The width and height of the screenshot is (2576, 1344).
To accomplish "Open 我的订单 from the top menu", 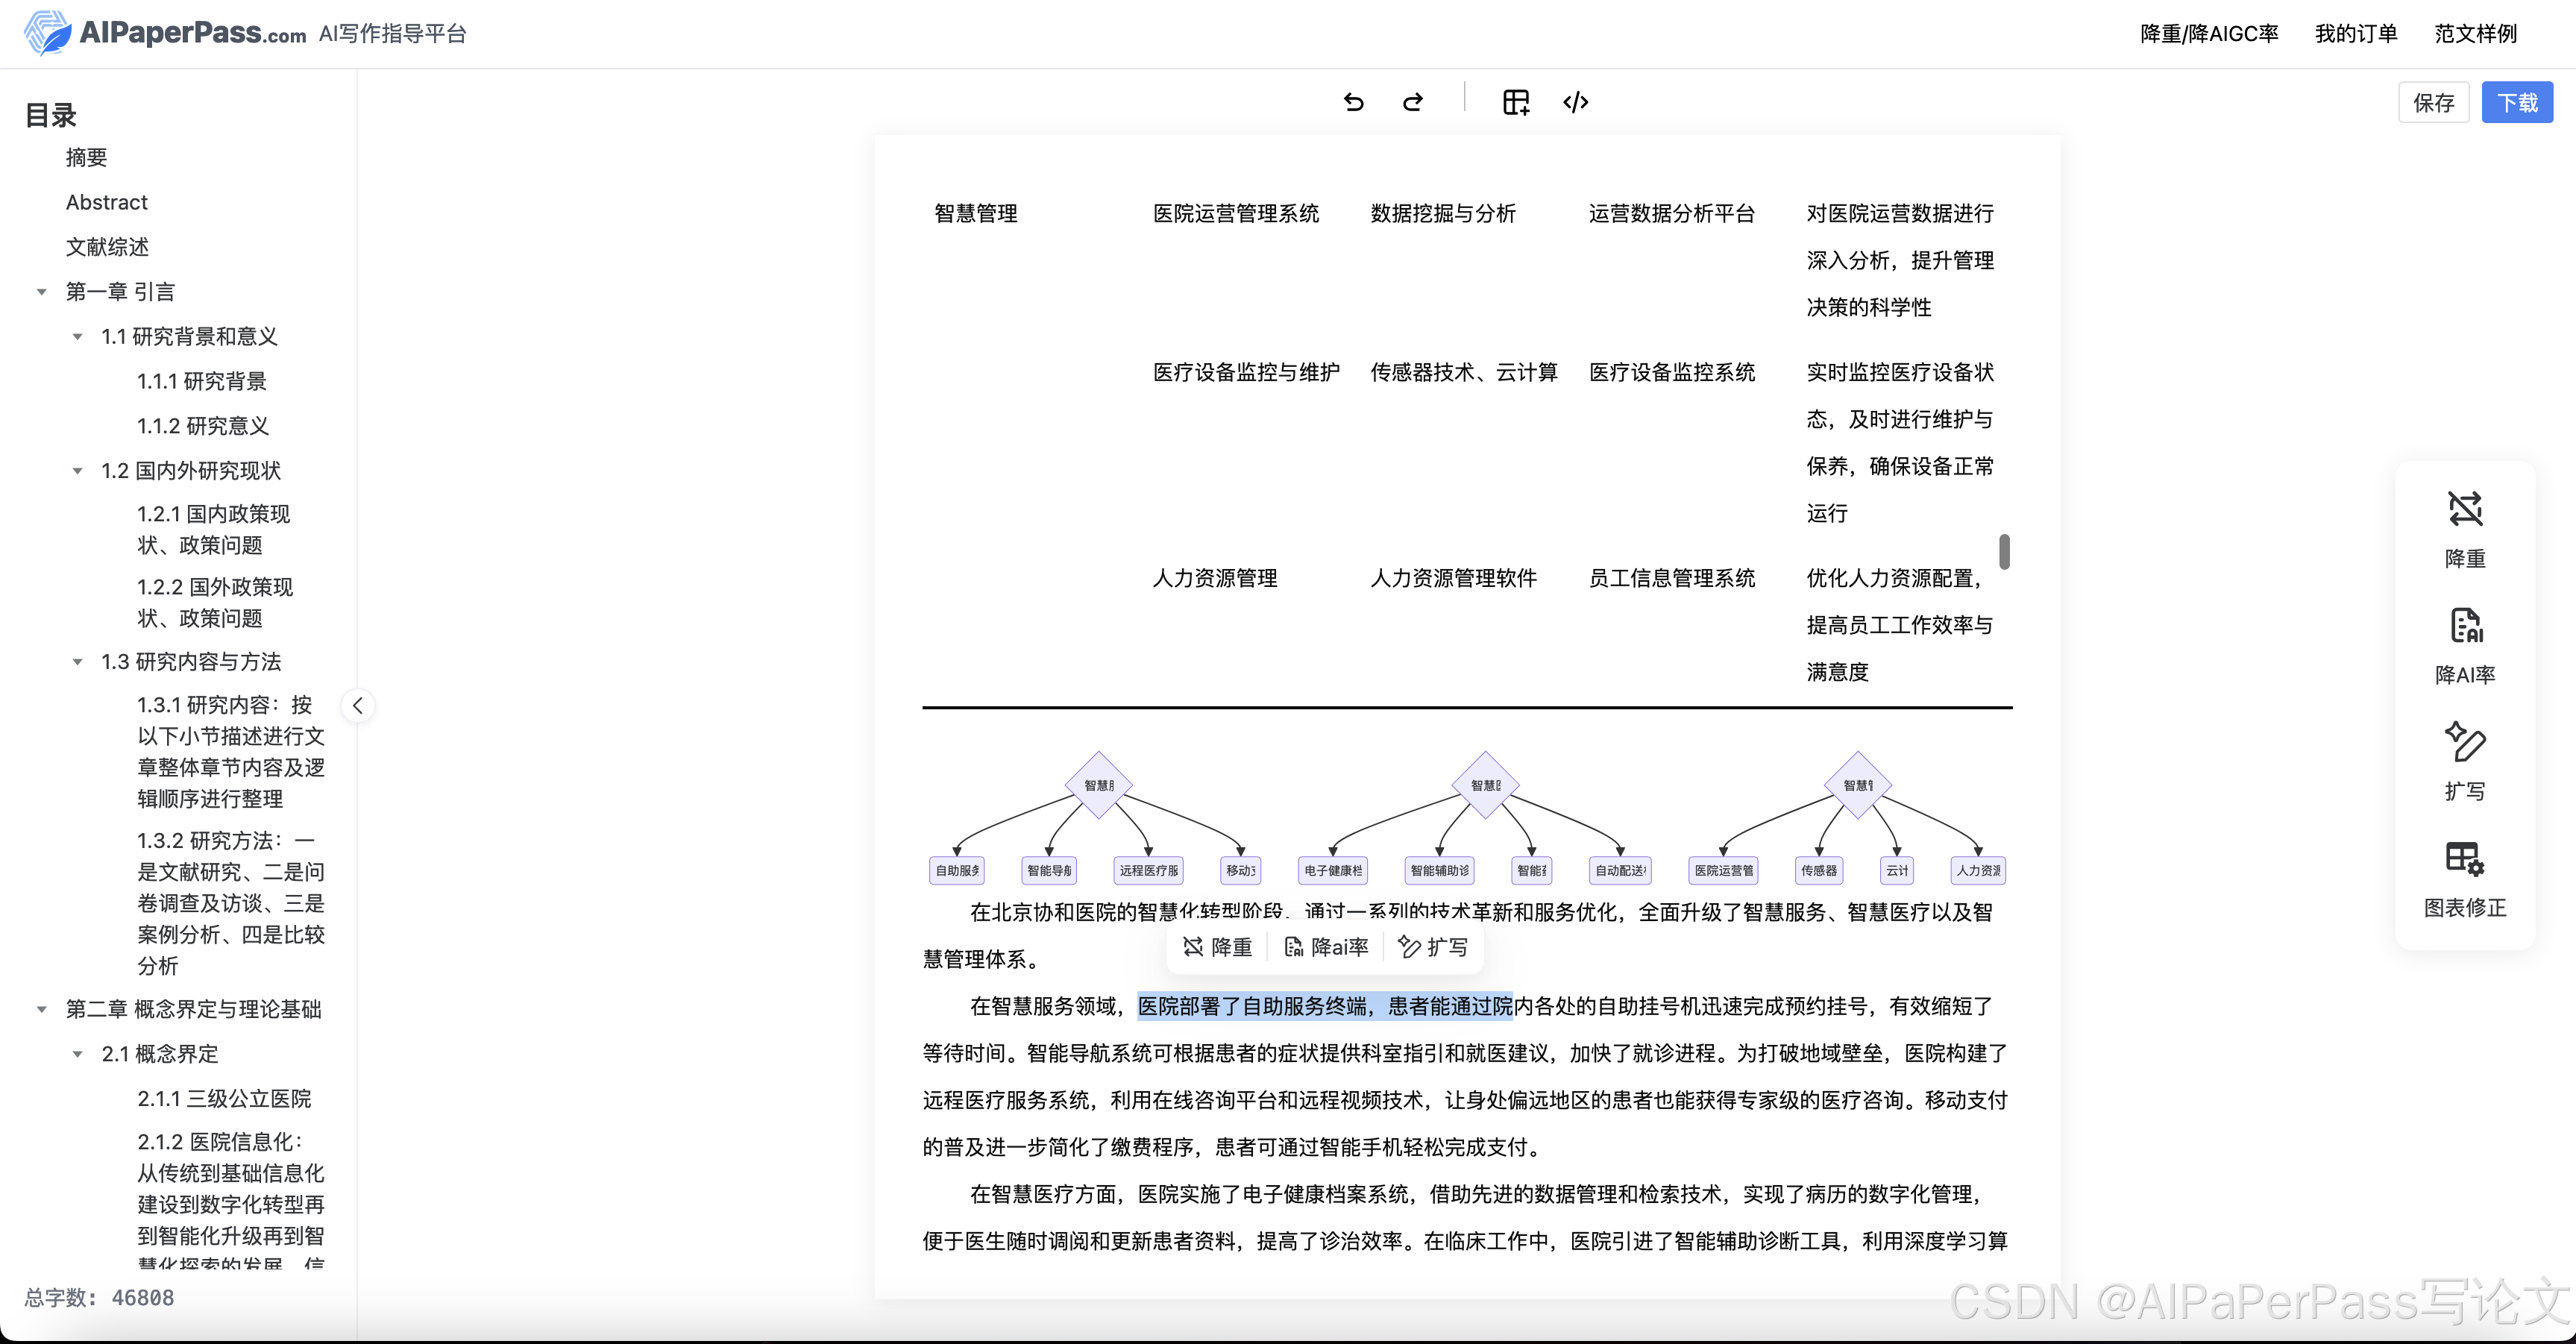I will pyautogui.click(x=2355, y=33).
